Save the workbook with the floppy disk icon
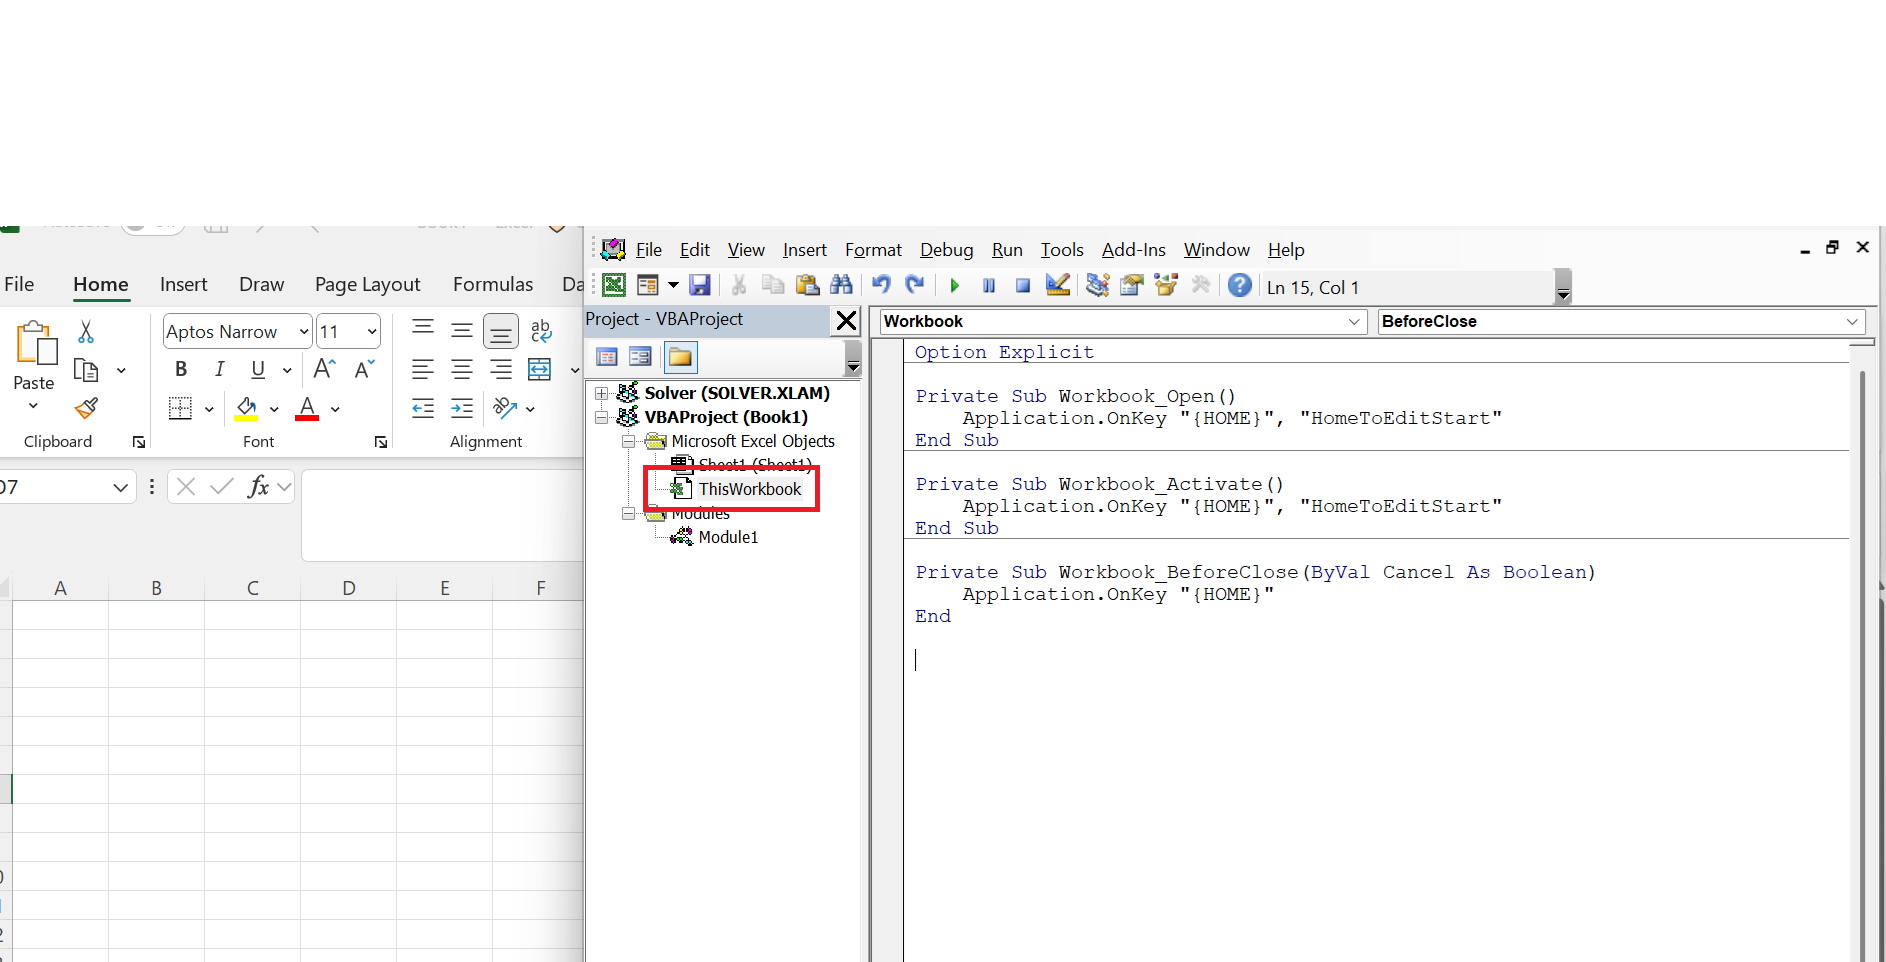The height and width of the screenshot is (962, 1886). point(700,286)
